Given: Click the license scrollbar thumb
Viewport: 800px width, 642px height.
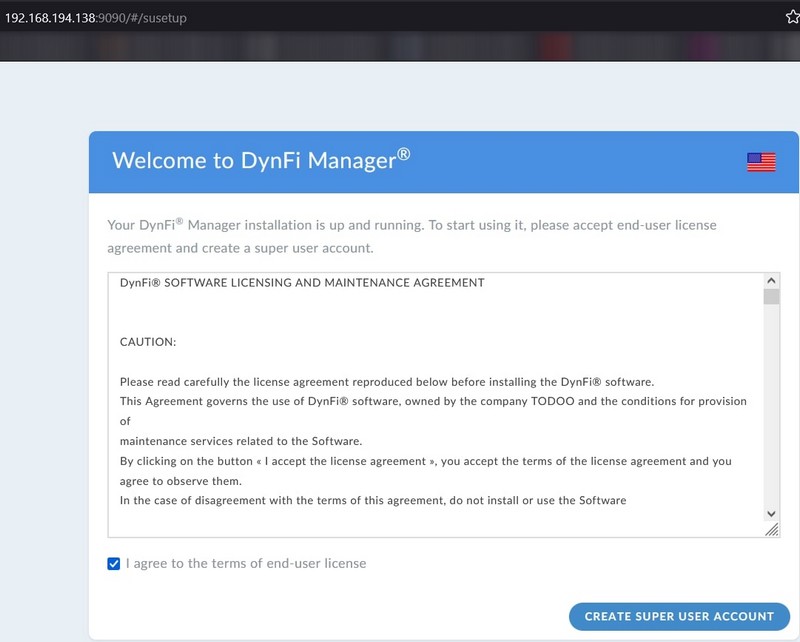Looking at the screenshot, I should point(771,297).
